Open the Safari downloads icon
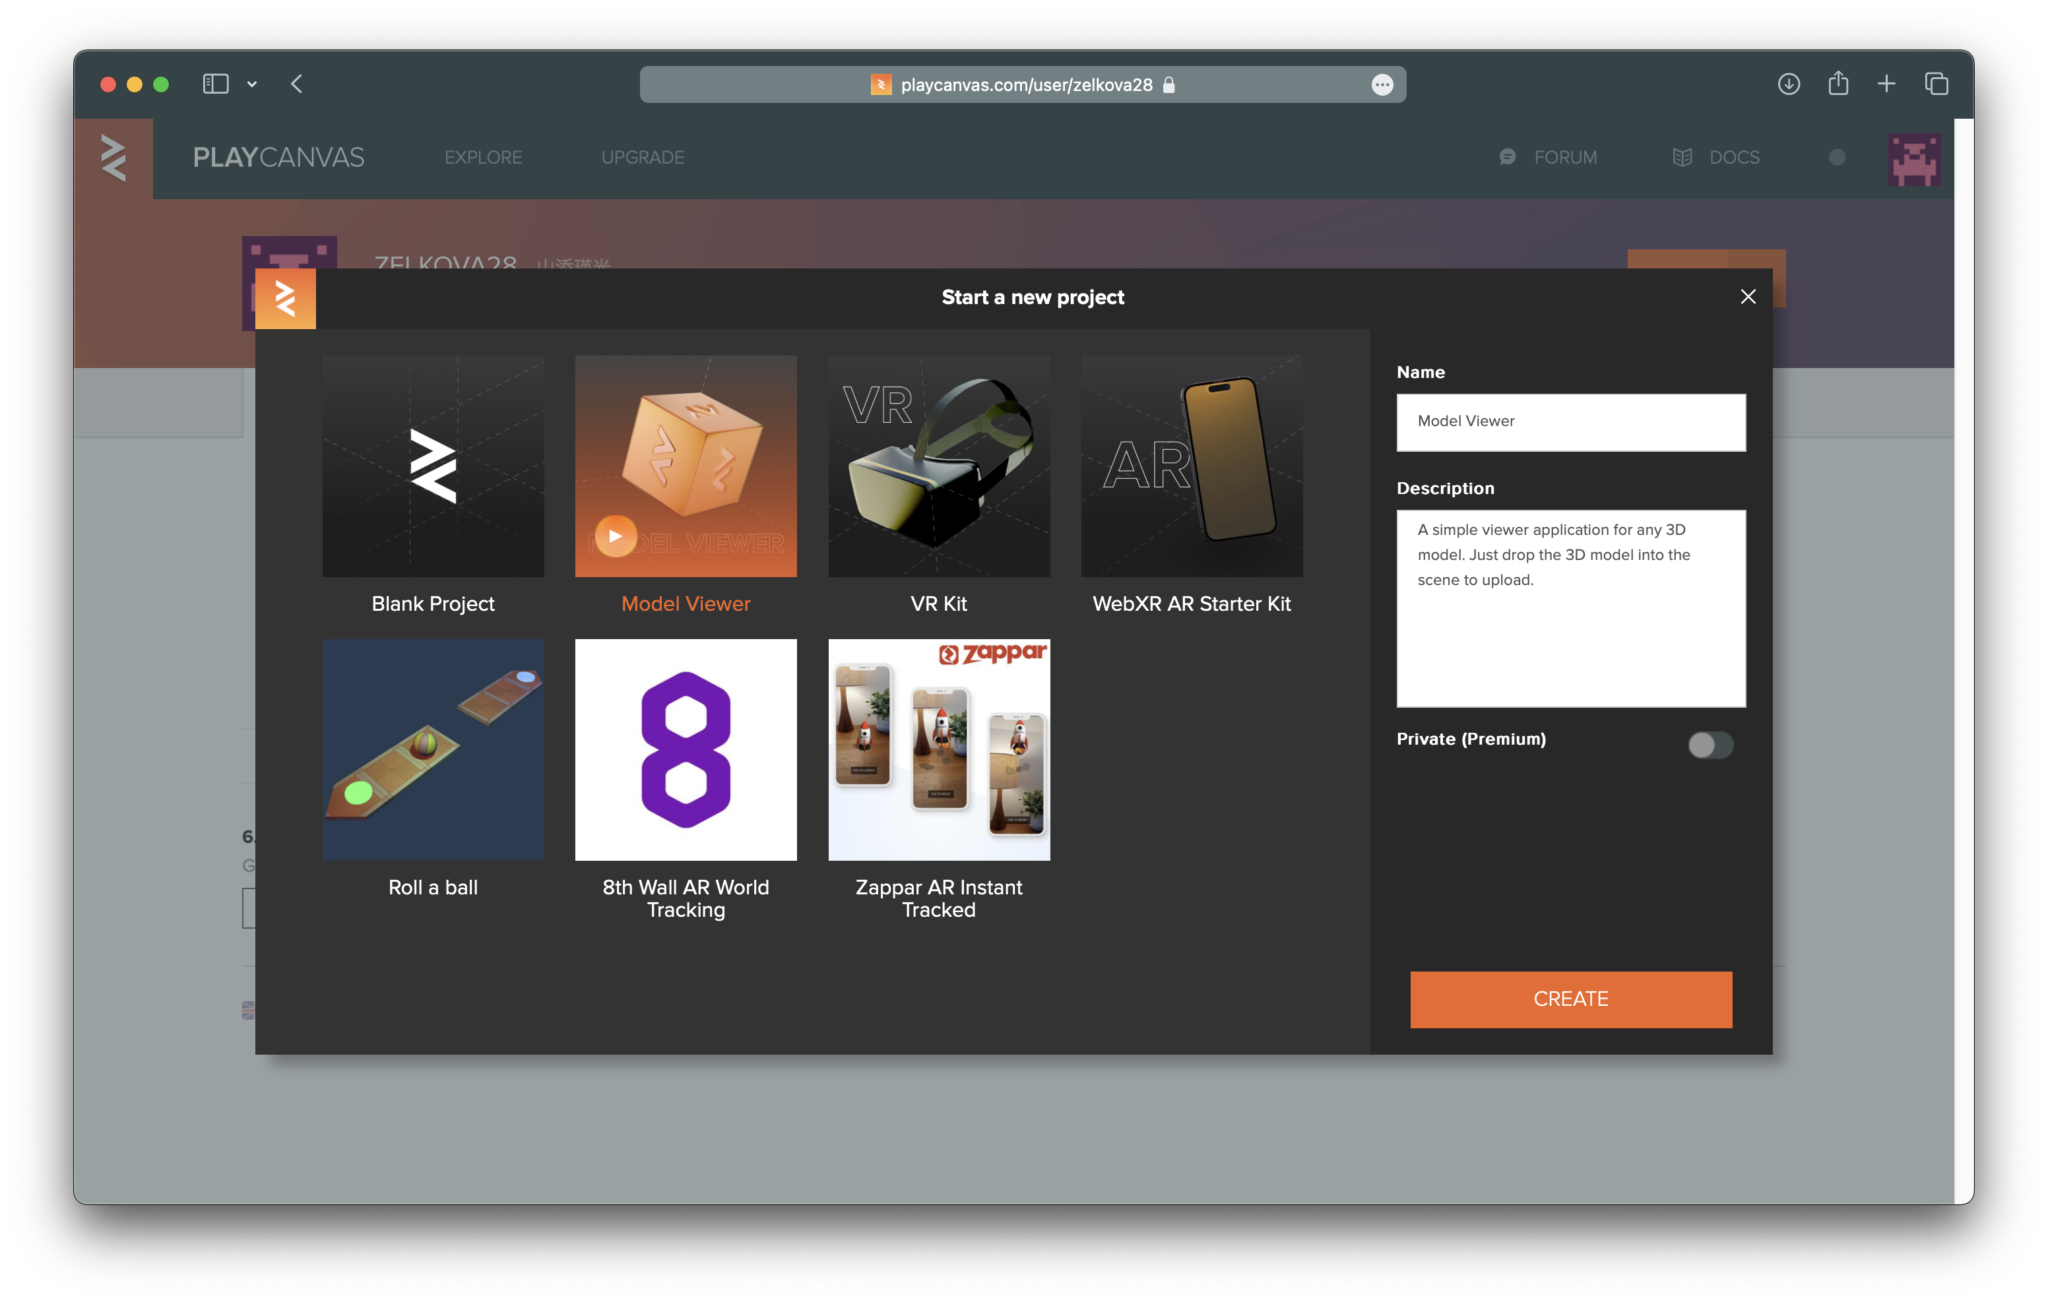Viewport: 2048px width, 1302px height. (x=1788, y=84)
